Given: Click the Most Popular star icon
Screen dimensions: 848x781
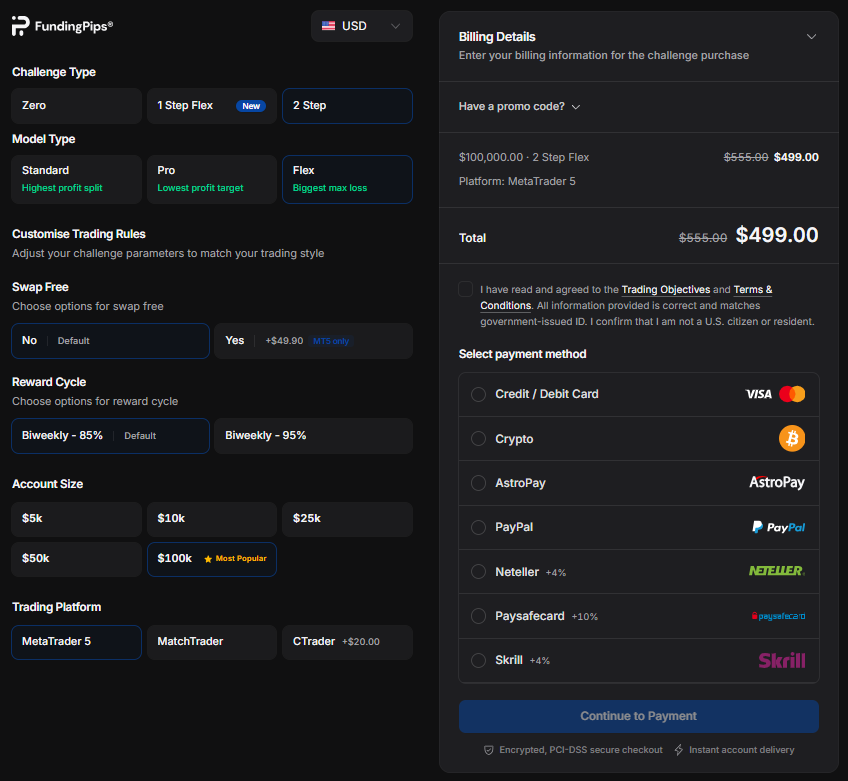Looking at the screenshot, I should pyautogui.click(x=208, y=559).
